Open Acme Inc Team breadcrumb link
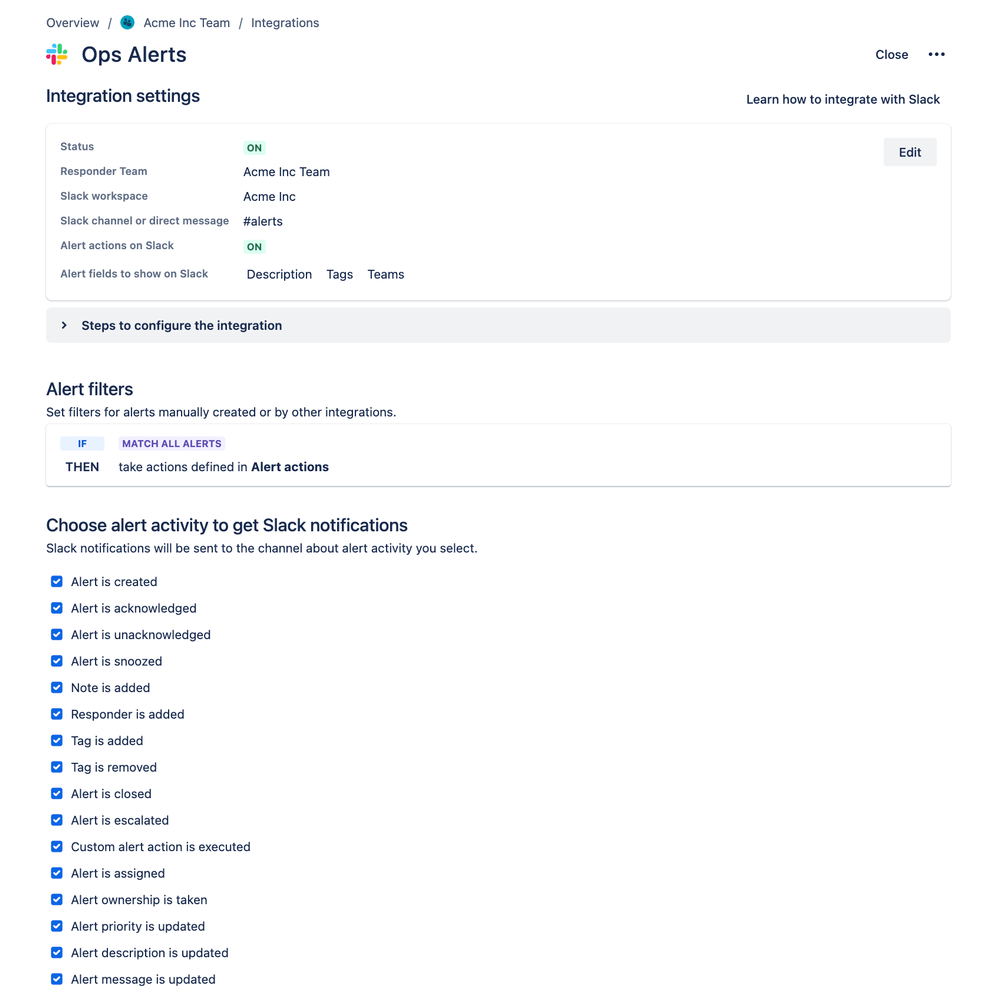 [x=187, y=23]
